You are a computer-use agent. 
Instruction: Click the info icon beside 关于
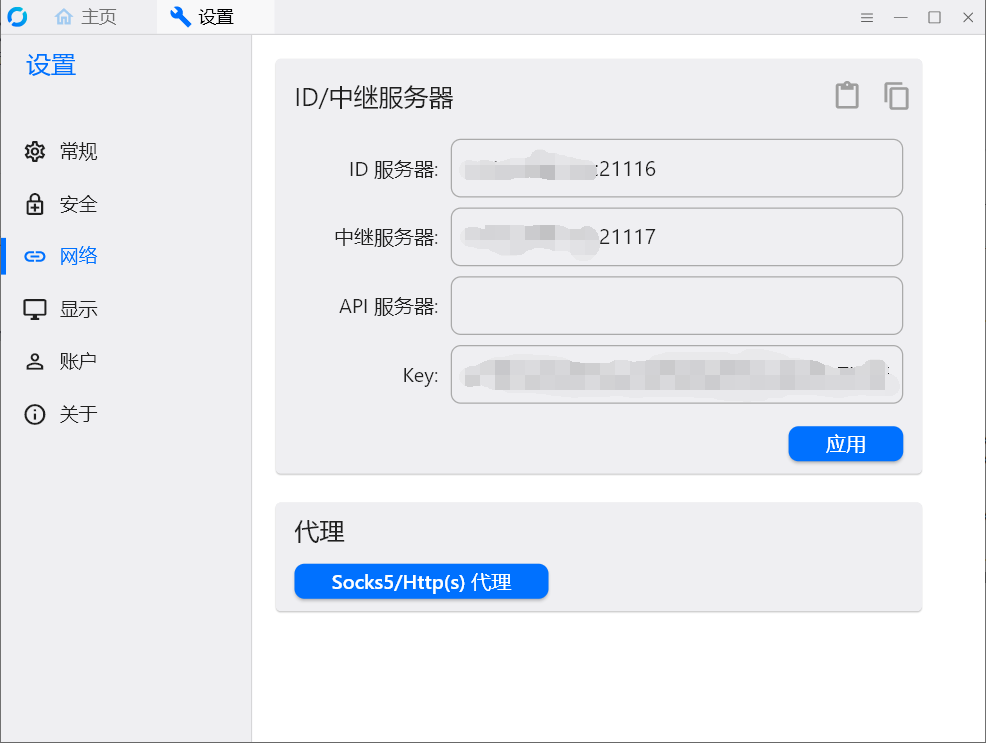(x=35, y=414)
